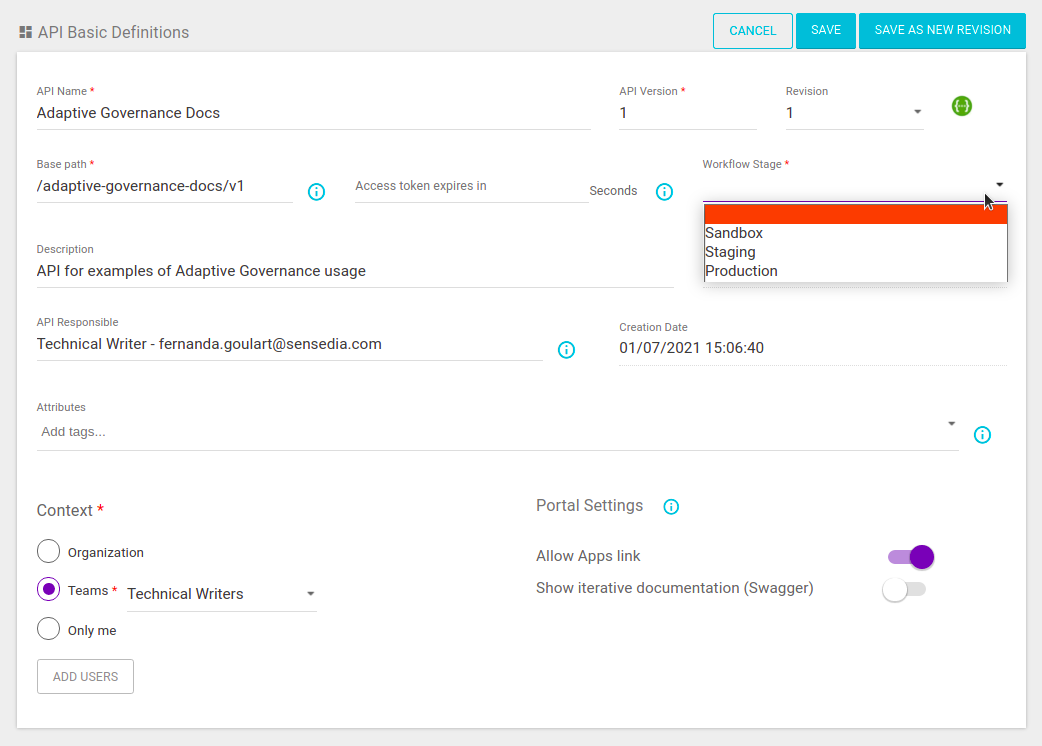Click inside the API Name input field

[300, 113]
